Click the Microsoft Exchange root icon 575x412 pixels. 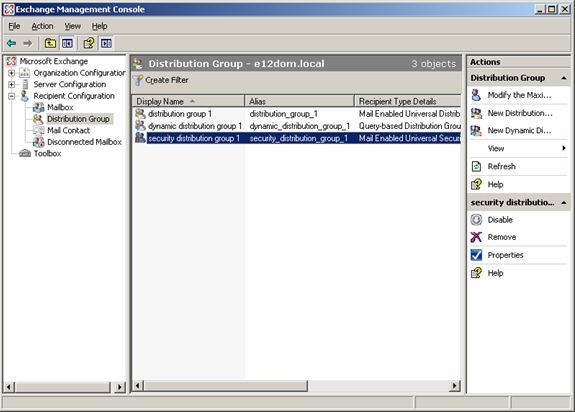tap(11, 61)
